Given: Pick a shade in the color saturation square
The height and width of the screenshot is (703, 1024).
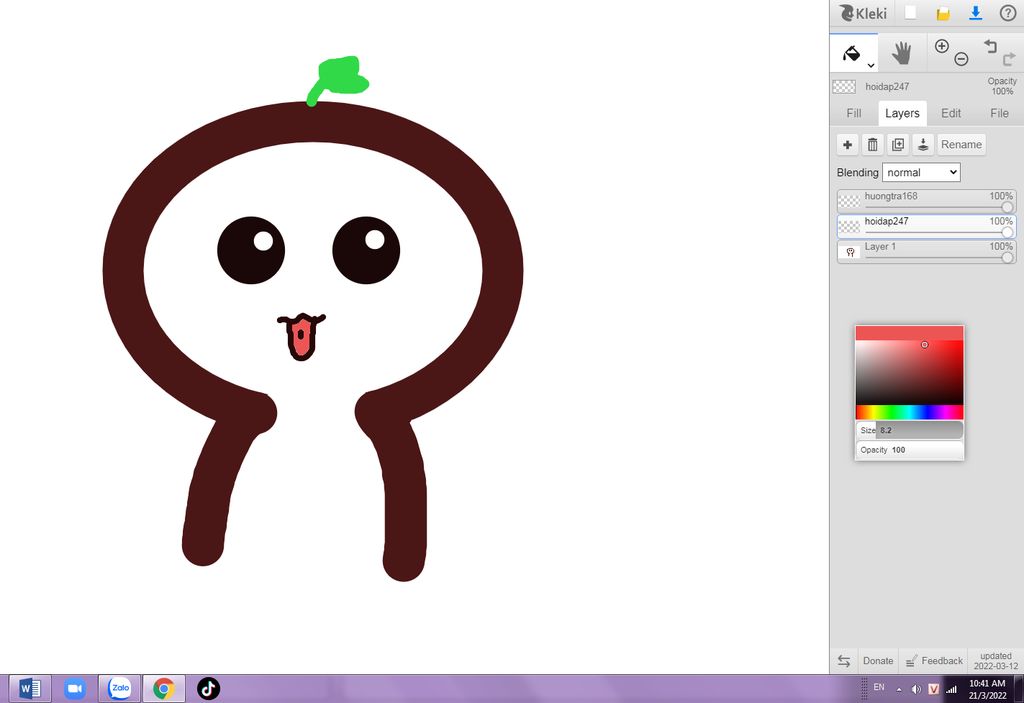Looking at the screenshot, I should click(x=909, y=372).
